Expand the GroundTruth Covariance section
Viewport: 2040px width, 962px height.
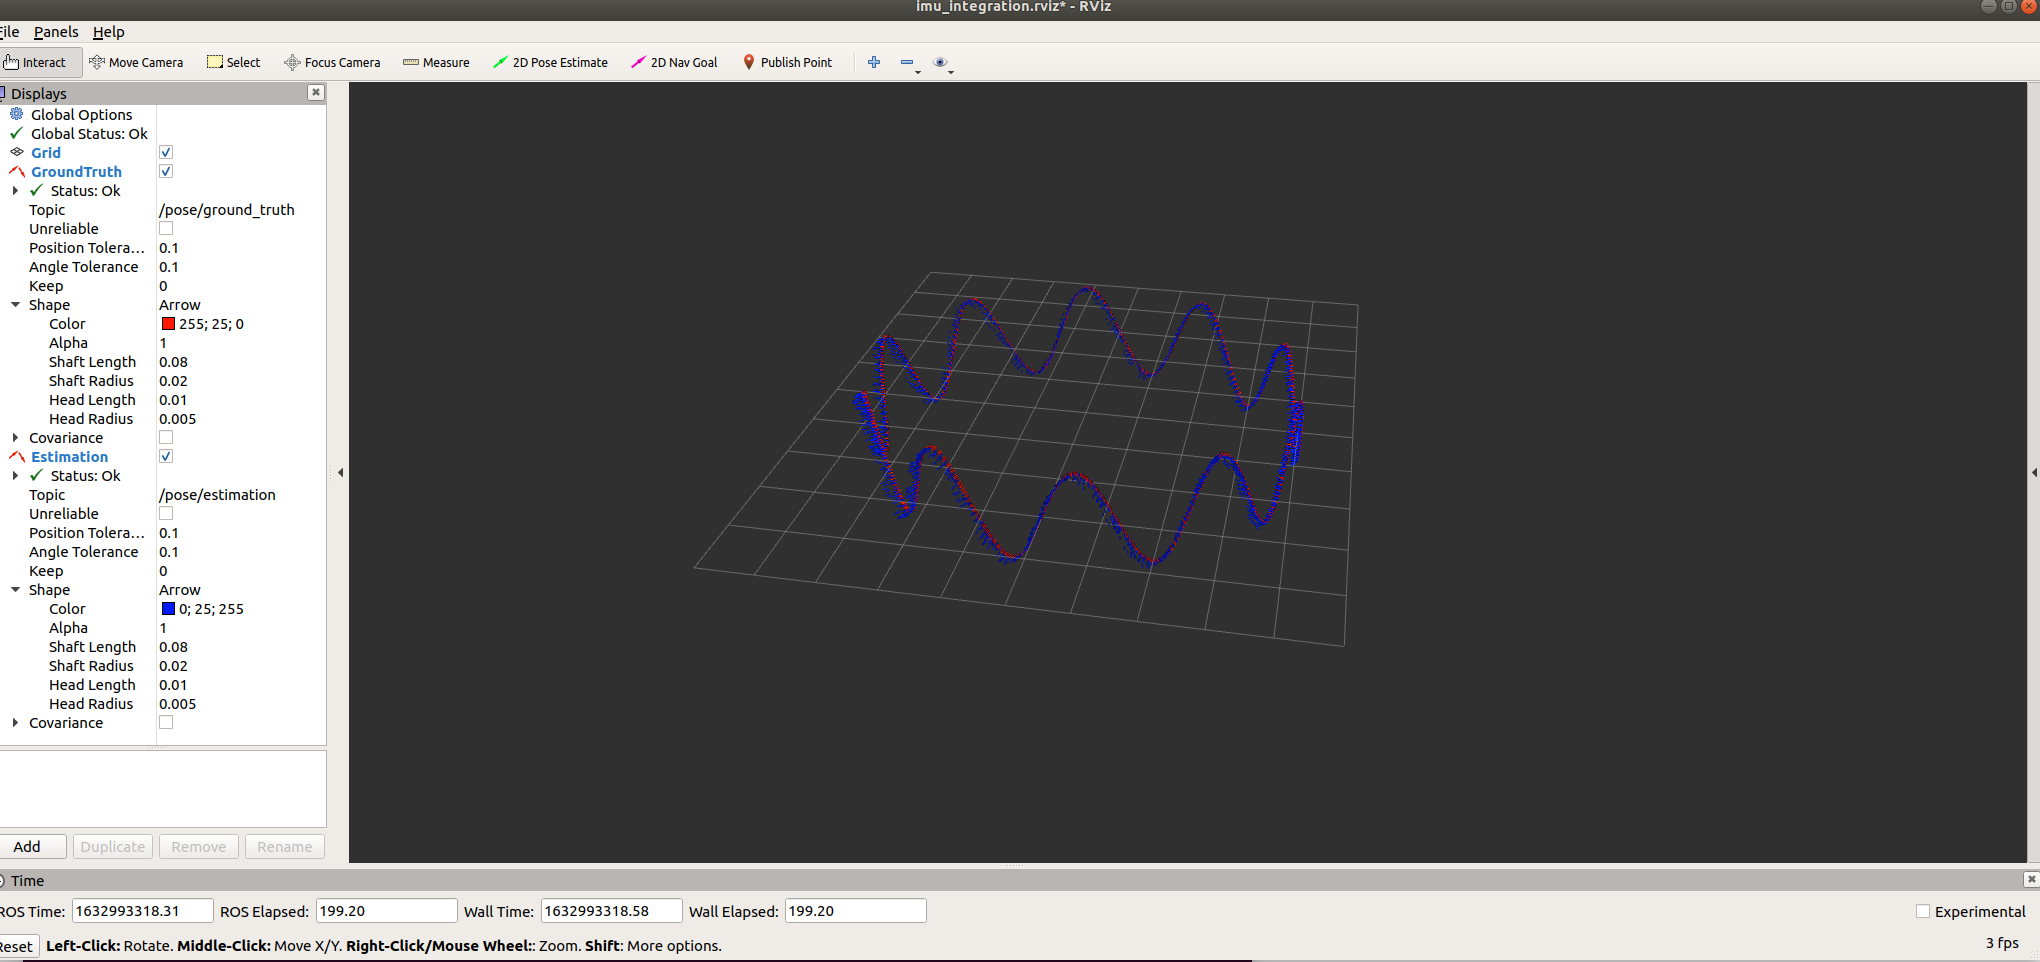(x=15, y=437)
